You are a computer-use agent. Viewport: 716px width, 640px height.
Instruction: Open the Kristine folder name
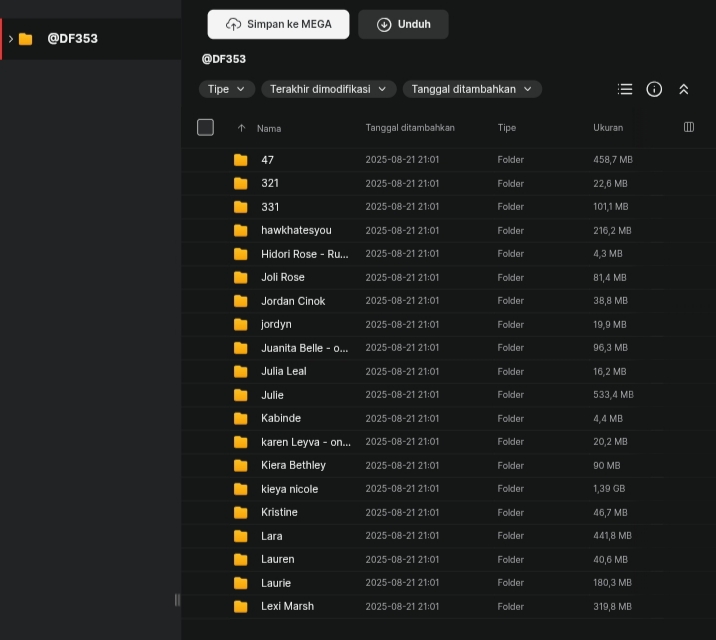279,513
